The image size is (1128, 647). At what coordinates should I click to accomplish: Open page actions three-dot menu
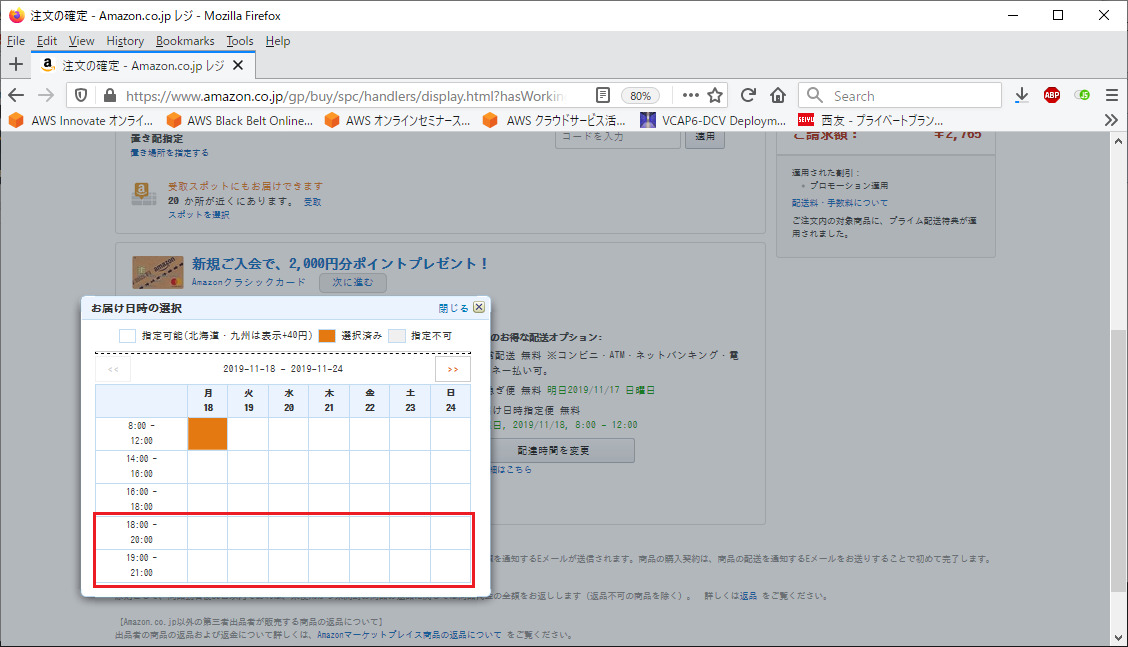pos(690,96)
